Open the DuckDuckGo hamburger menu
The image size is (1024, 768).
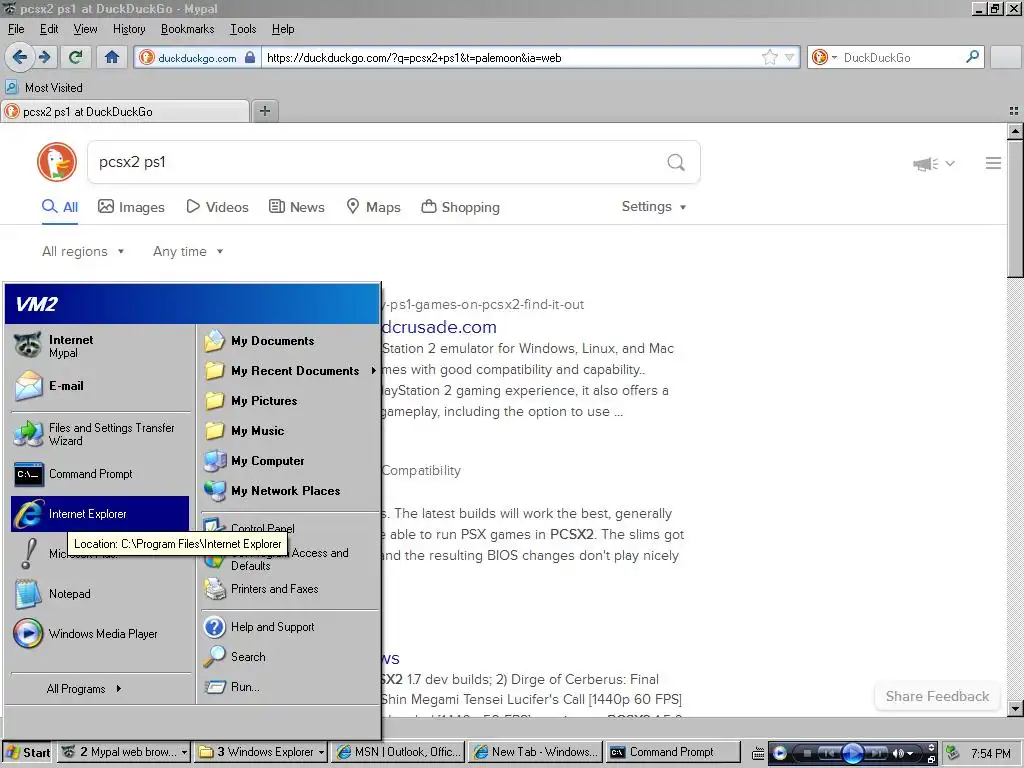click(993, 163)
